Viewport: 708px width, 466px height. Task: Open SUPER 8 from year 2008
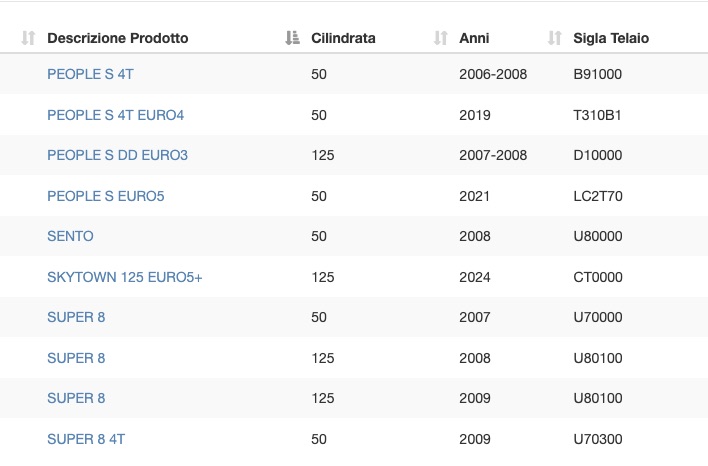click(76, 358)
